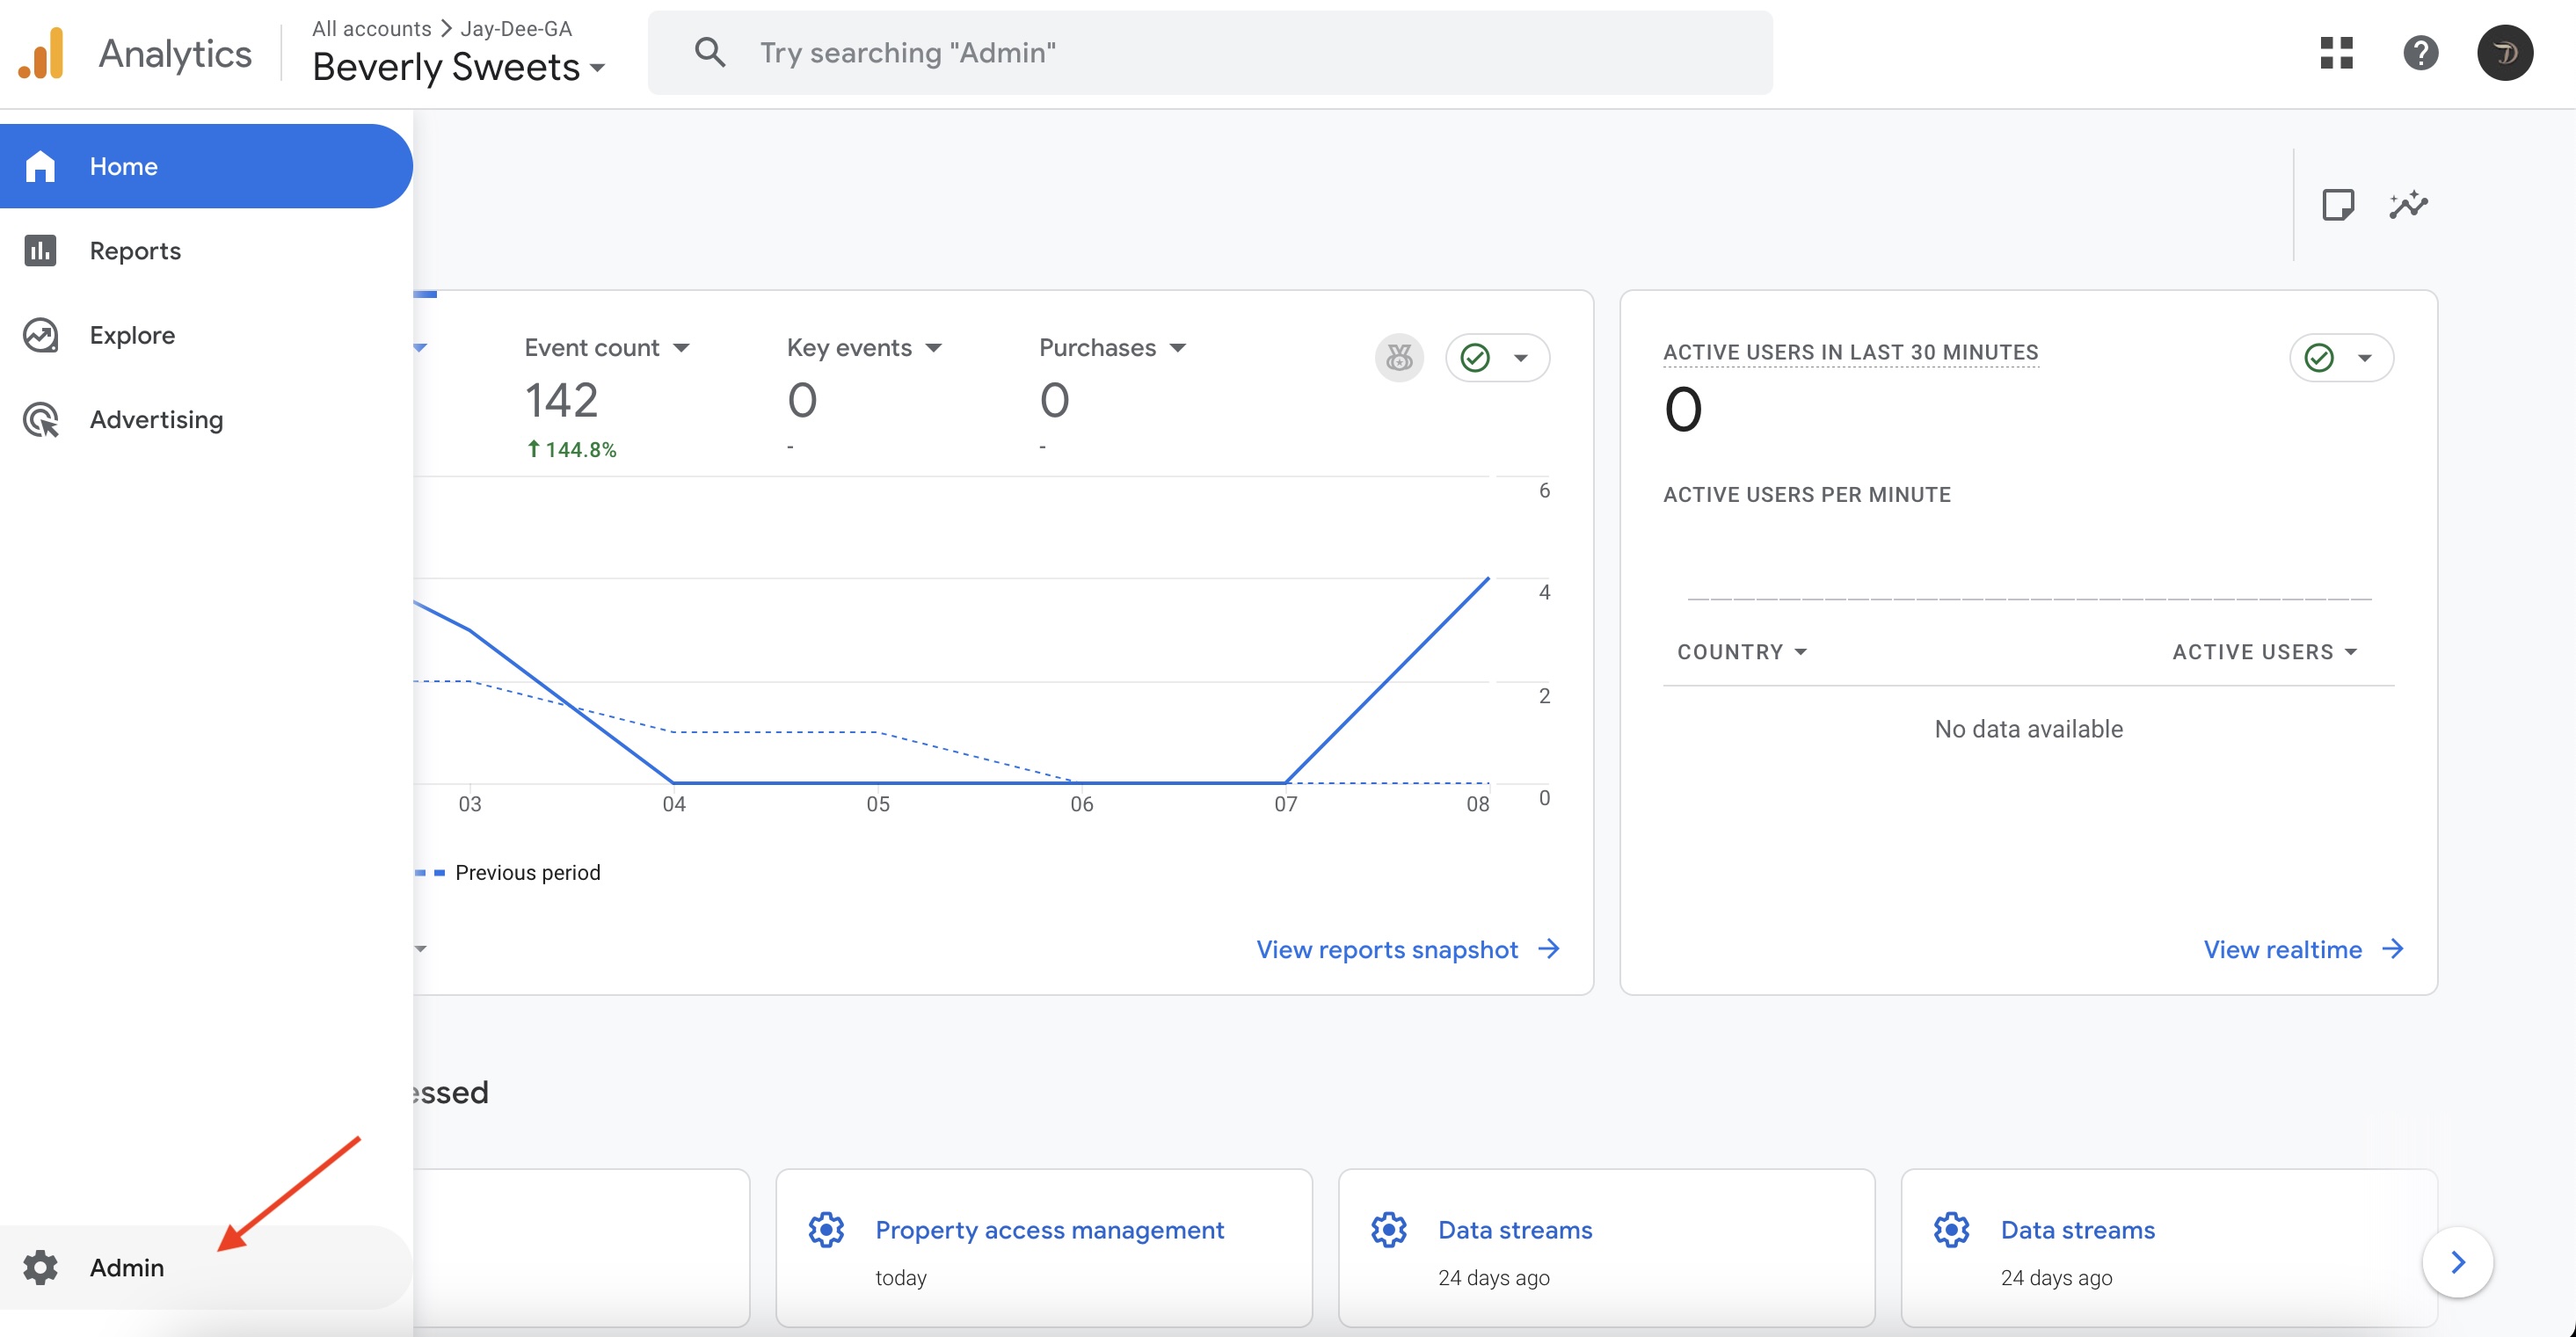Click the notes sticky icon
Image resolution: width=2576 pixels, height=1337 pixels.
(x=2337, y=205)
